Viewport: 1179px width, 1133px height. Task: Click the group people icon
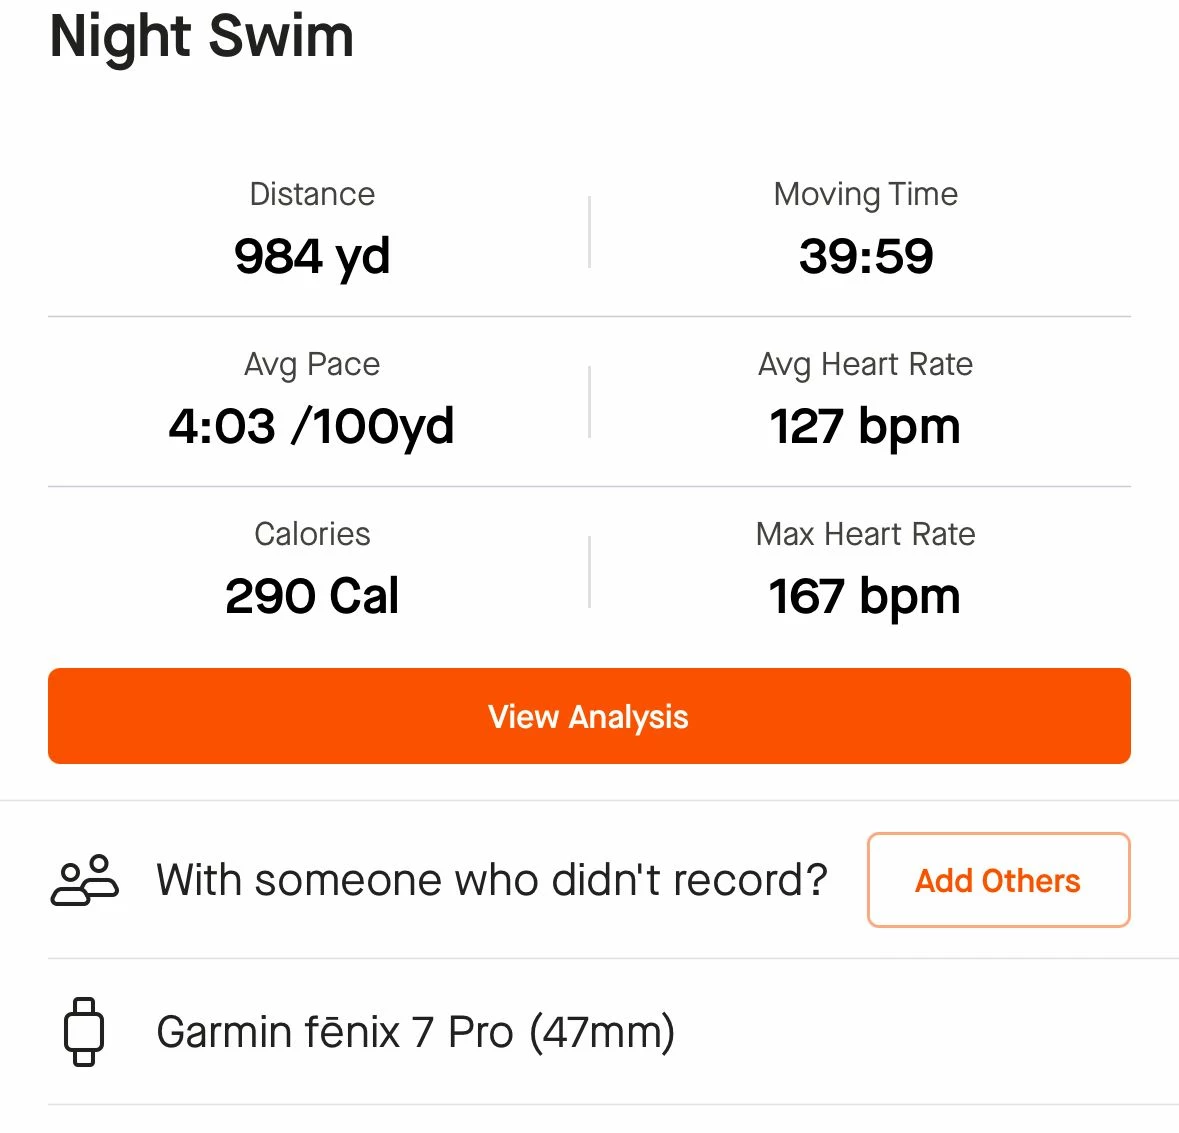pos(84,880)
